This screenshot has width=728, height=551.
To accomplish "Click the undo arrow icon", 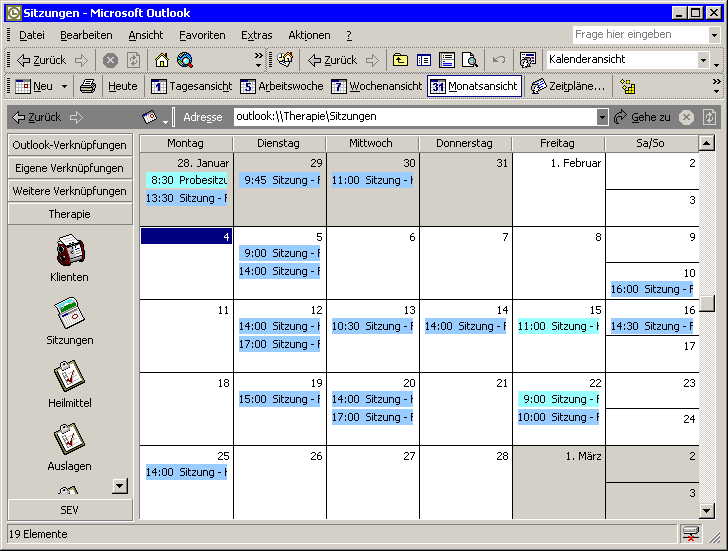I will (499, 60).
